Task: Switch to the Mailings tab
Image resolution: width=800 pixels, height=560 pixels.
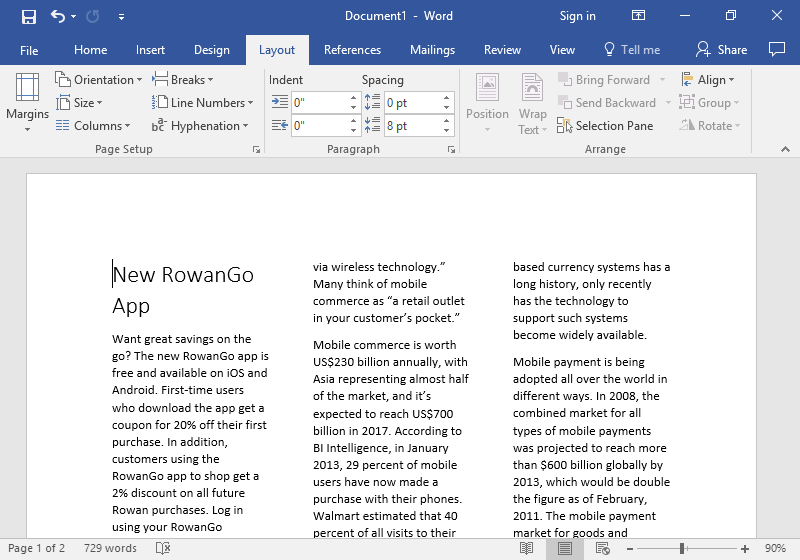Action: [x=432, y=50]
